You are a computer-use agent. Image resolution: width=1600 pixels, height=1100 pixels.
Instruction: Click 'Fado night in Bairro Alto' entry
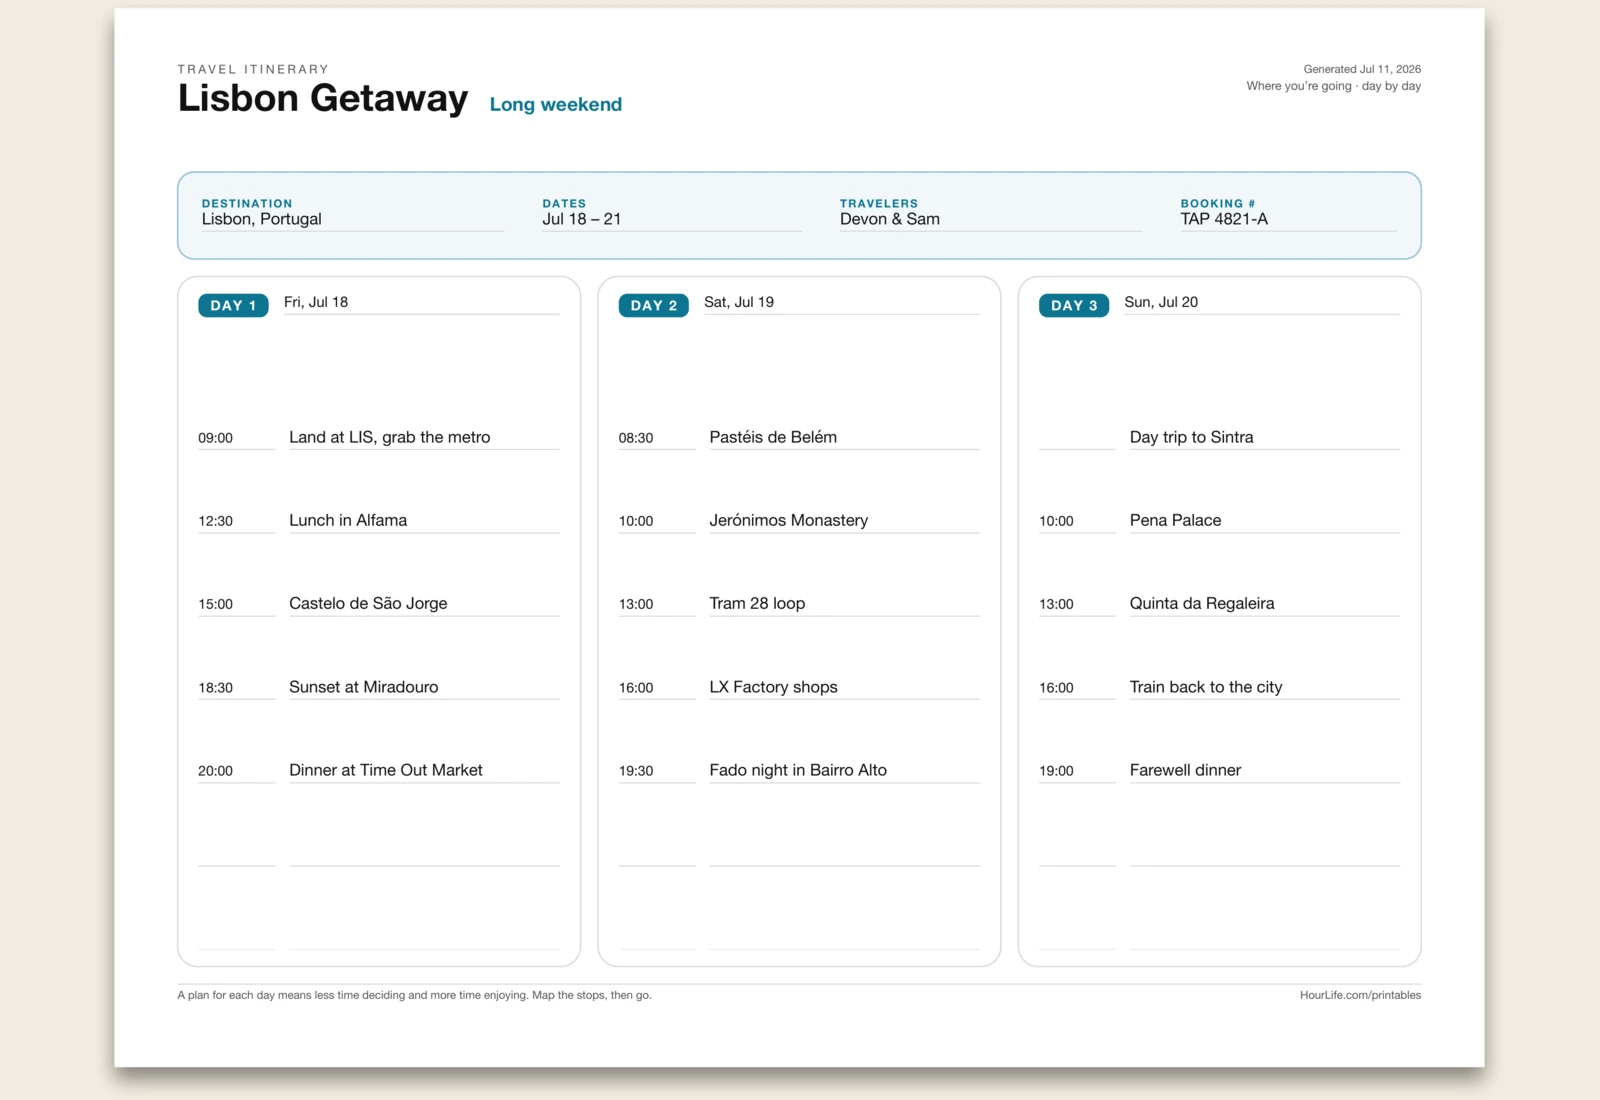click(x=798, y=770)
